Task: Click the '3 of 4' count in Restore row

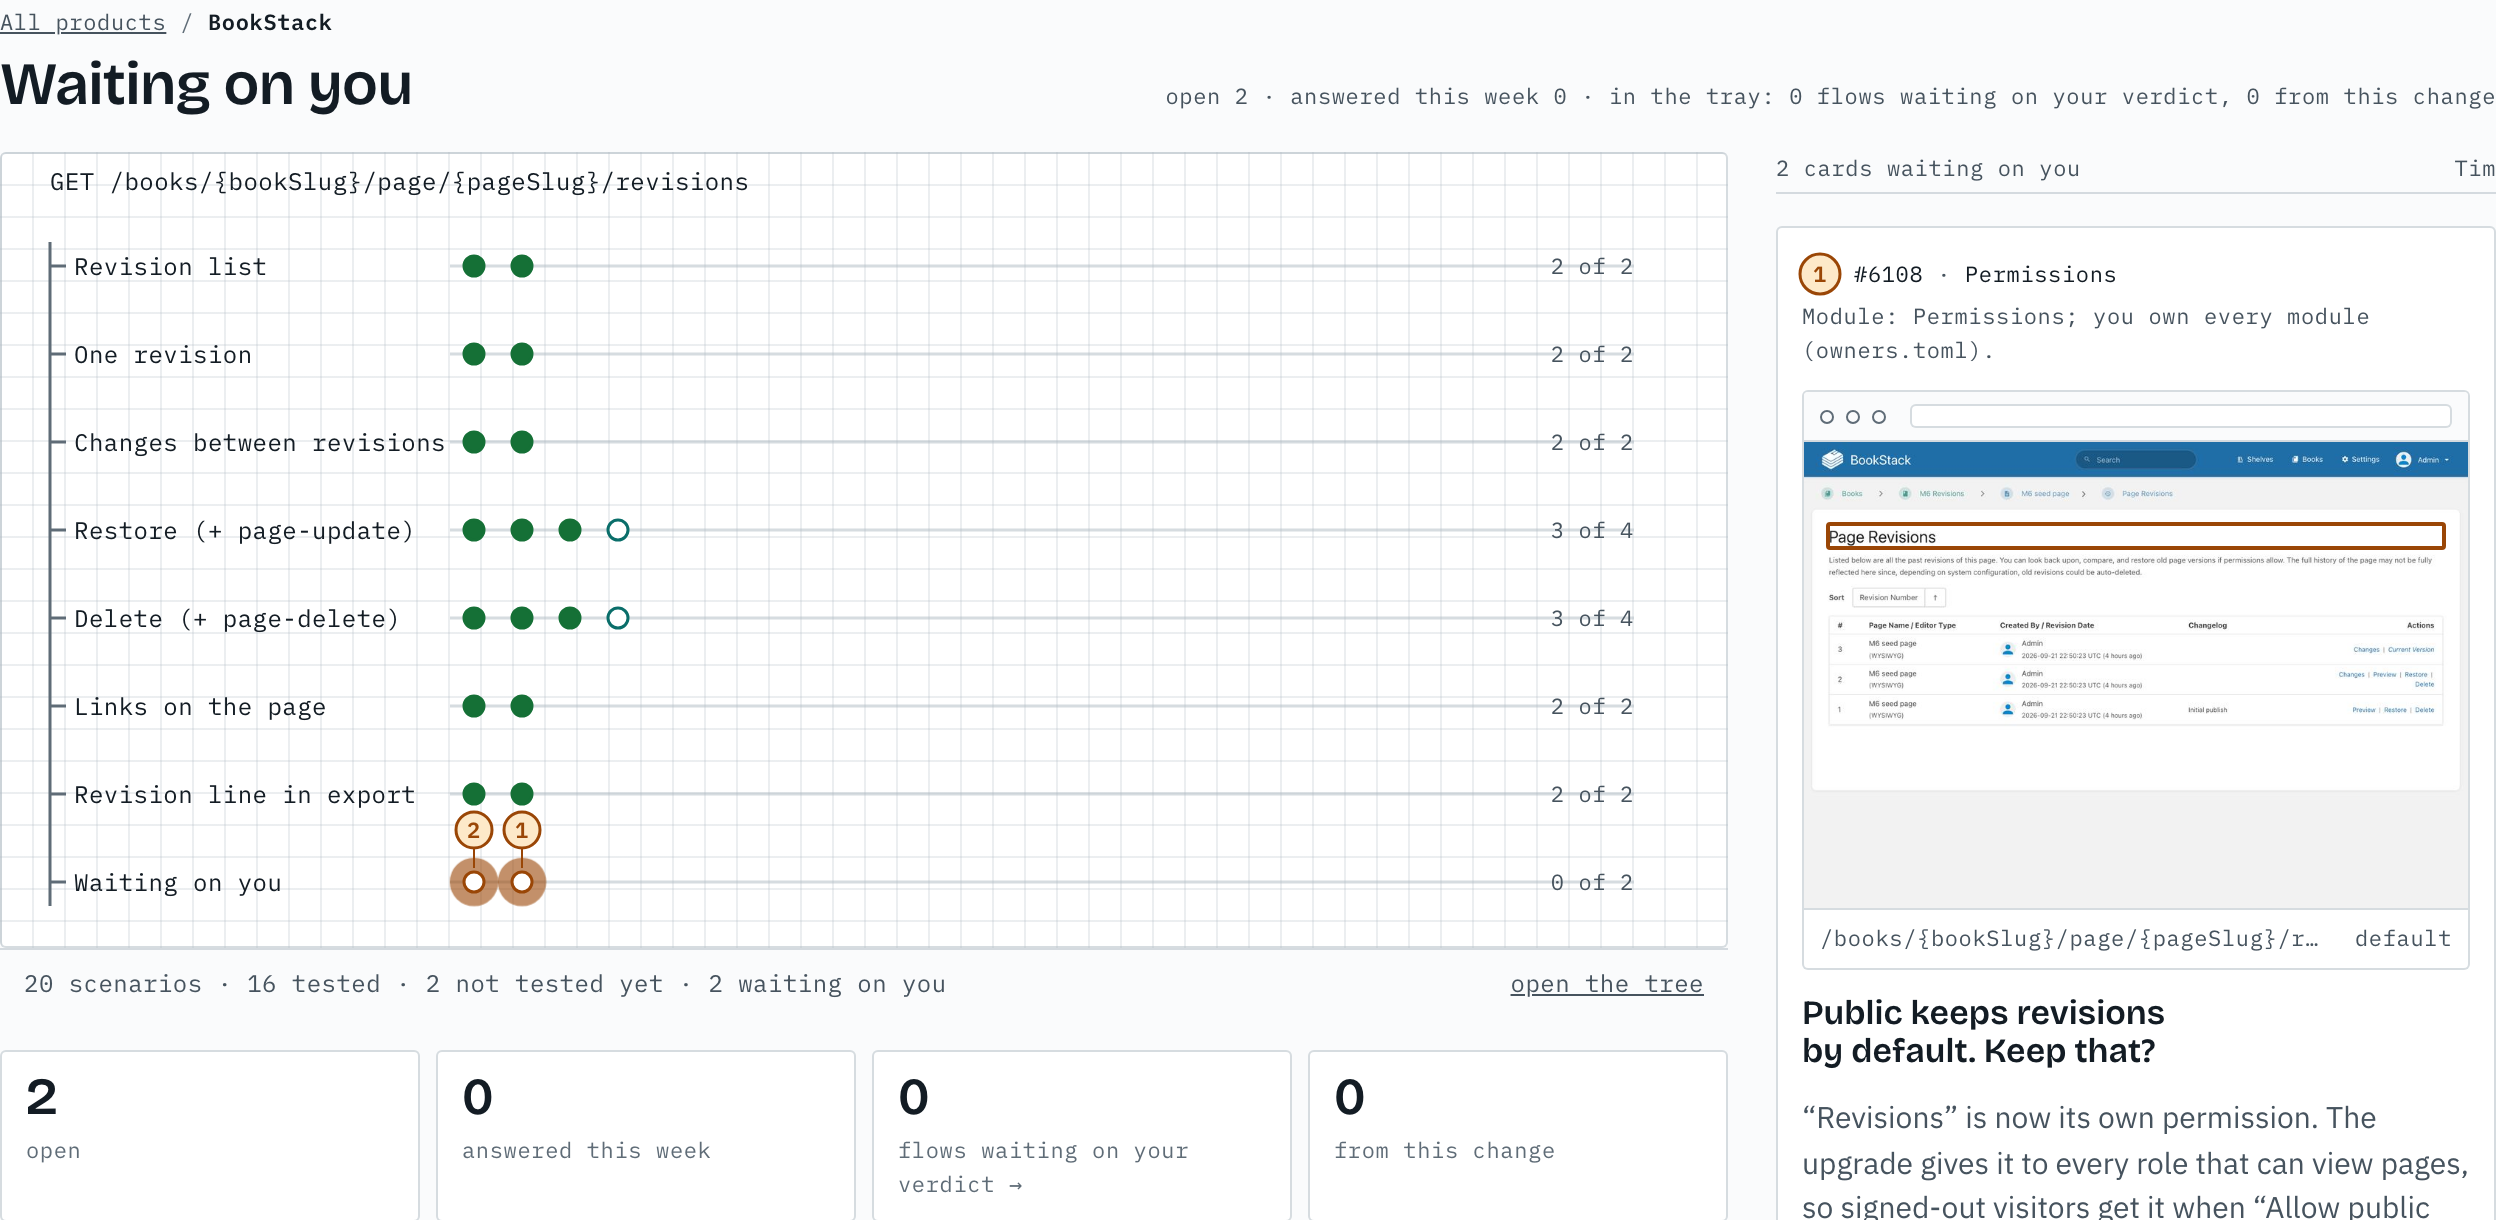Action: point(1592,531)
